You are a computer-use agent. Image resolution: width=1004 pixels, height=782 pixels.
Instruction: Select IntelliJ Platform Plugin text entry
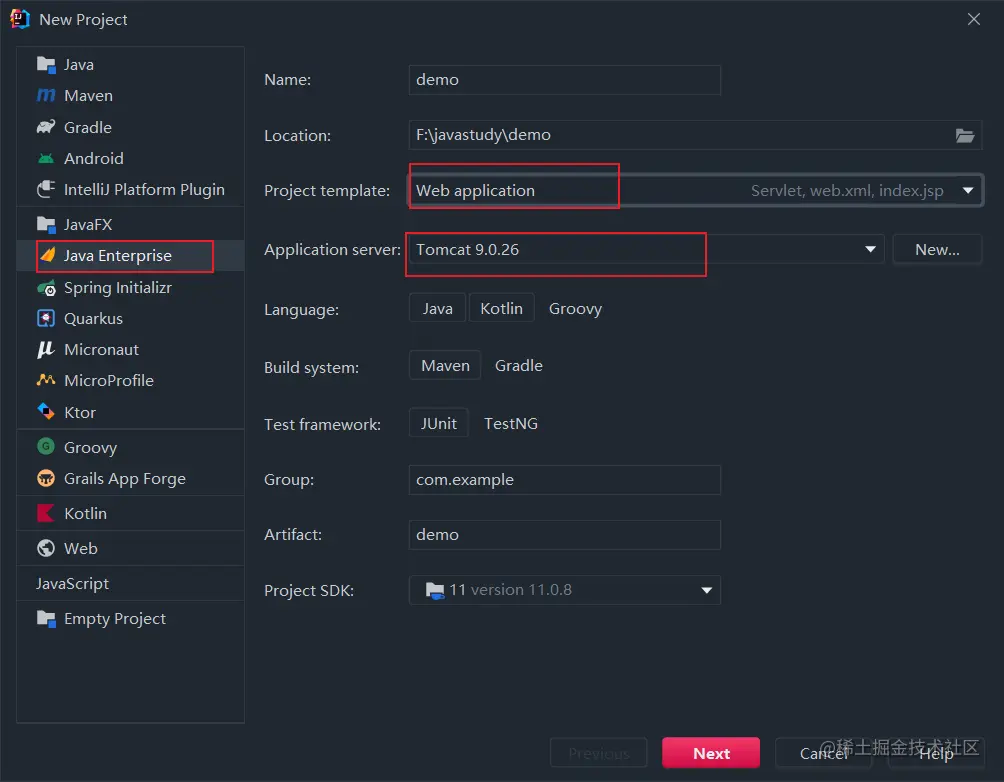click(144, 190)
